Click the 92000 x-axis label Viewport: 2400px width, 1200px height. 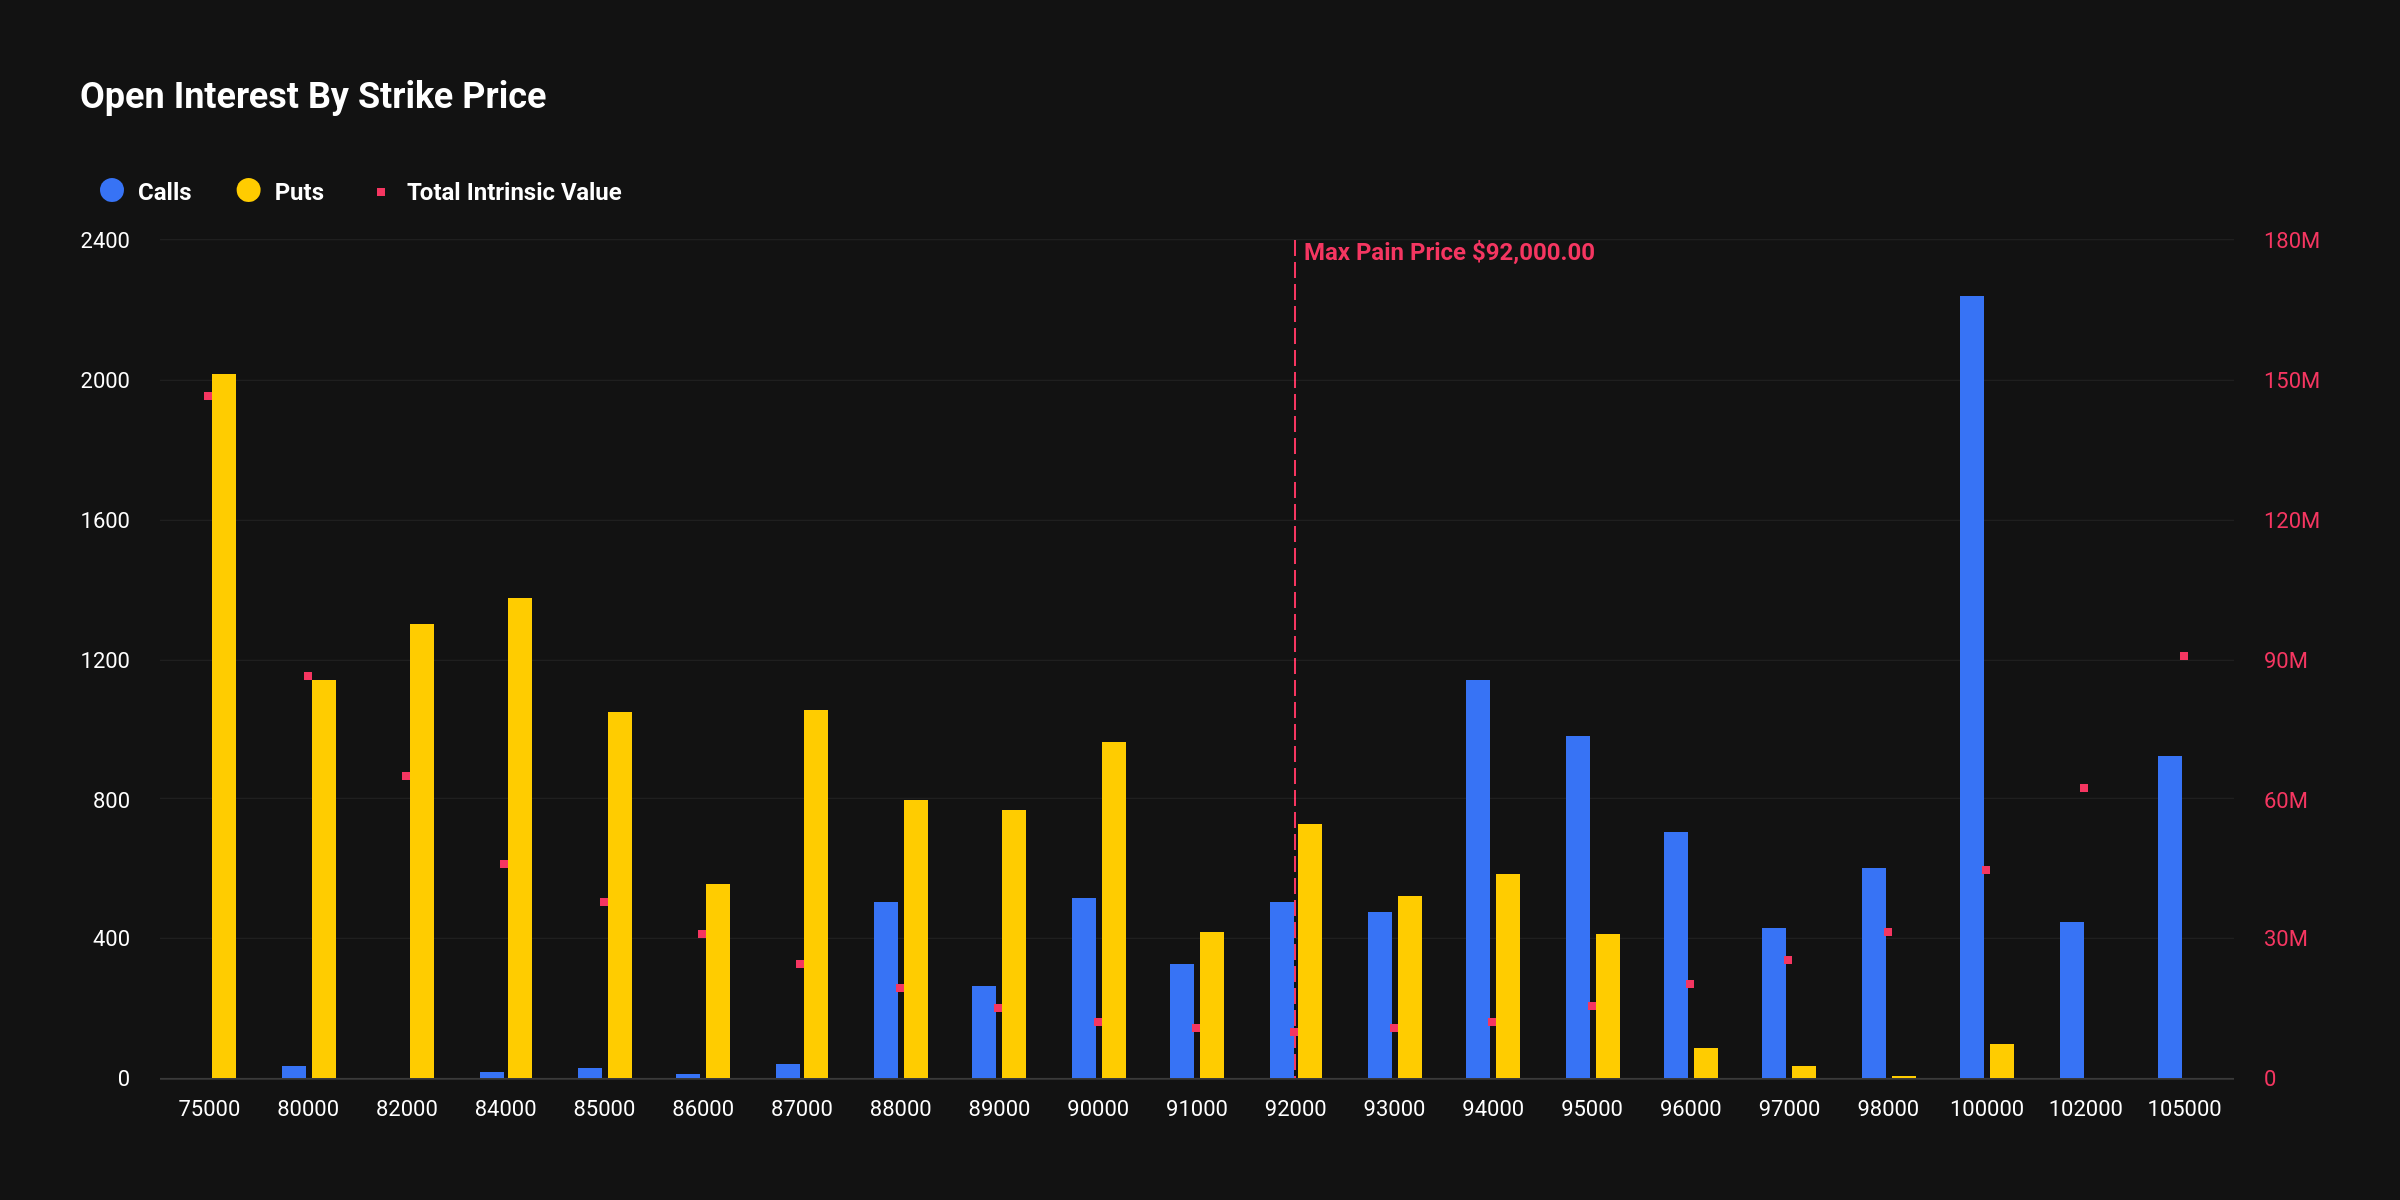point(1295,1108)
